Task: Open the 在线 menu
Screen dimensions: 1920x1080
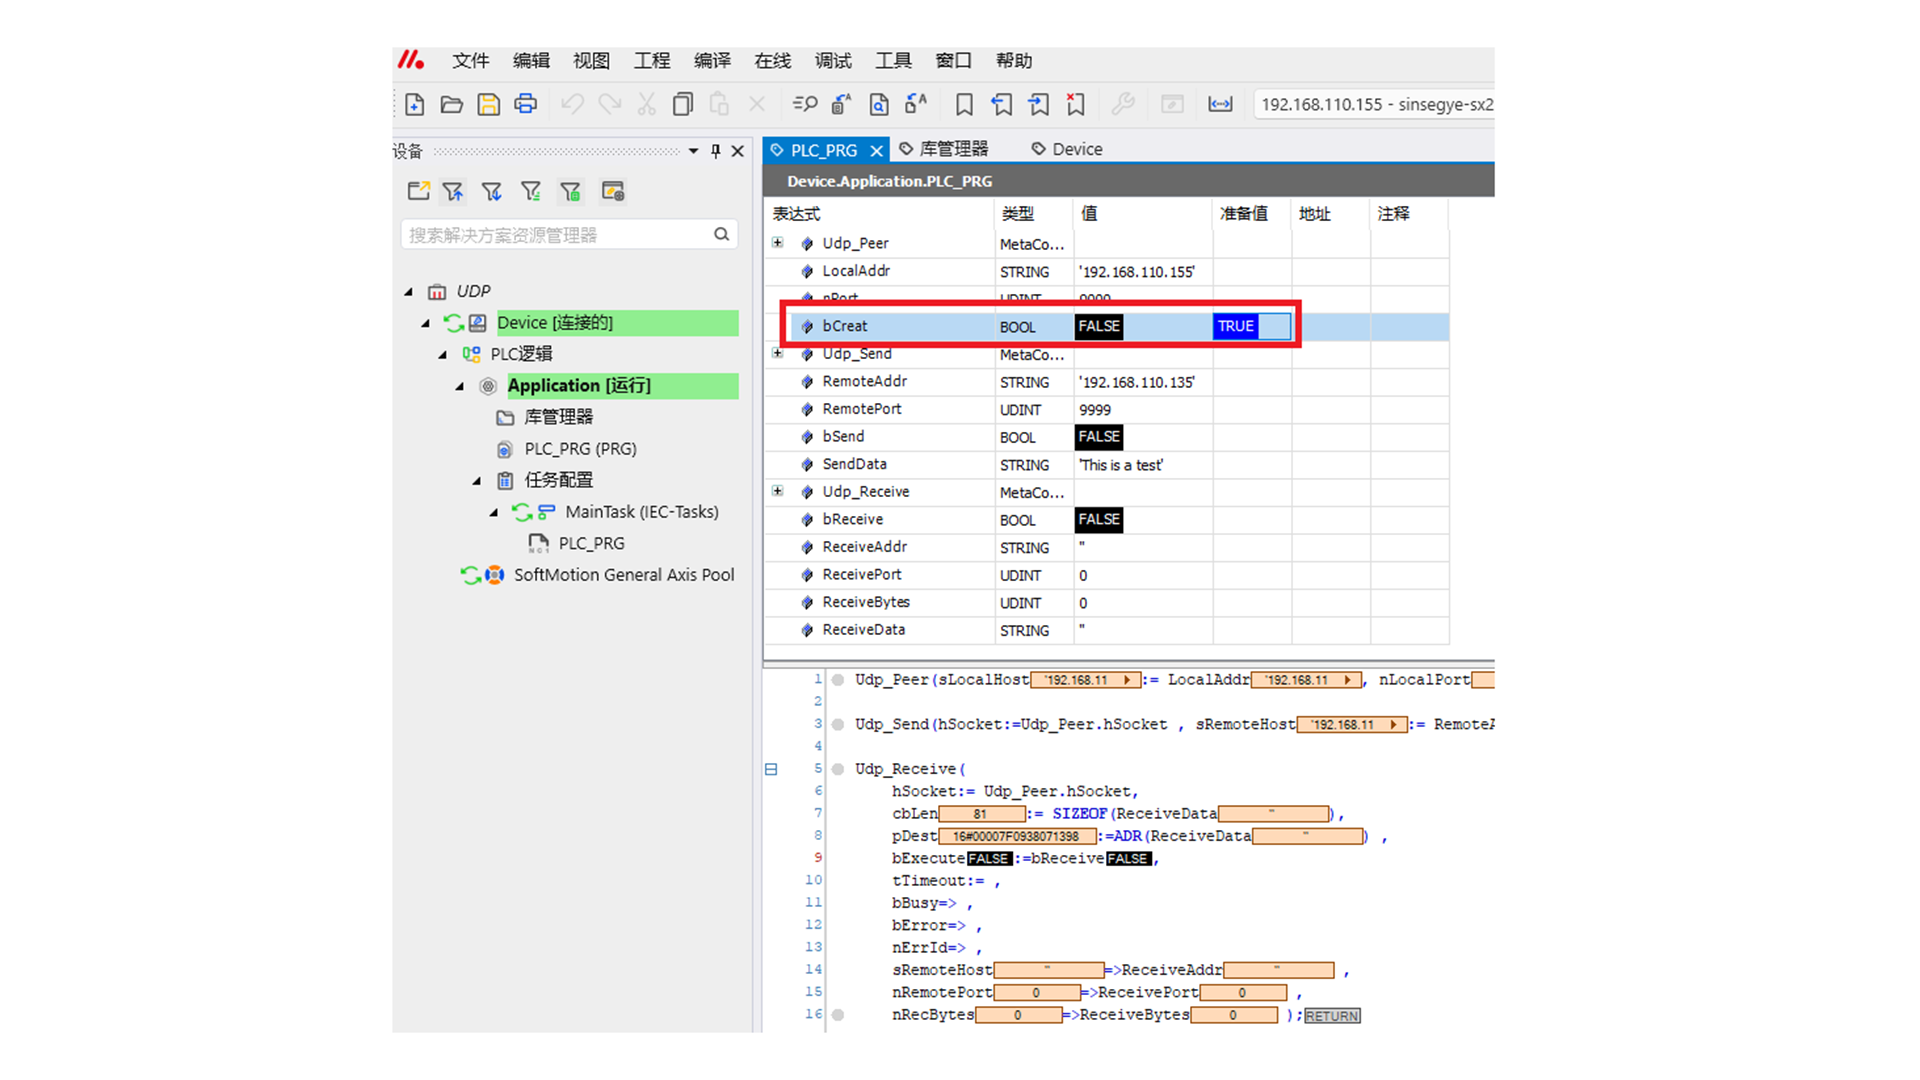Action: (x=772, y=61)
